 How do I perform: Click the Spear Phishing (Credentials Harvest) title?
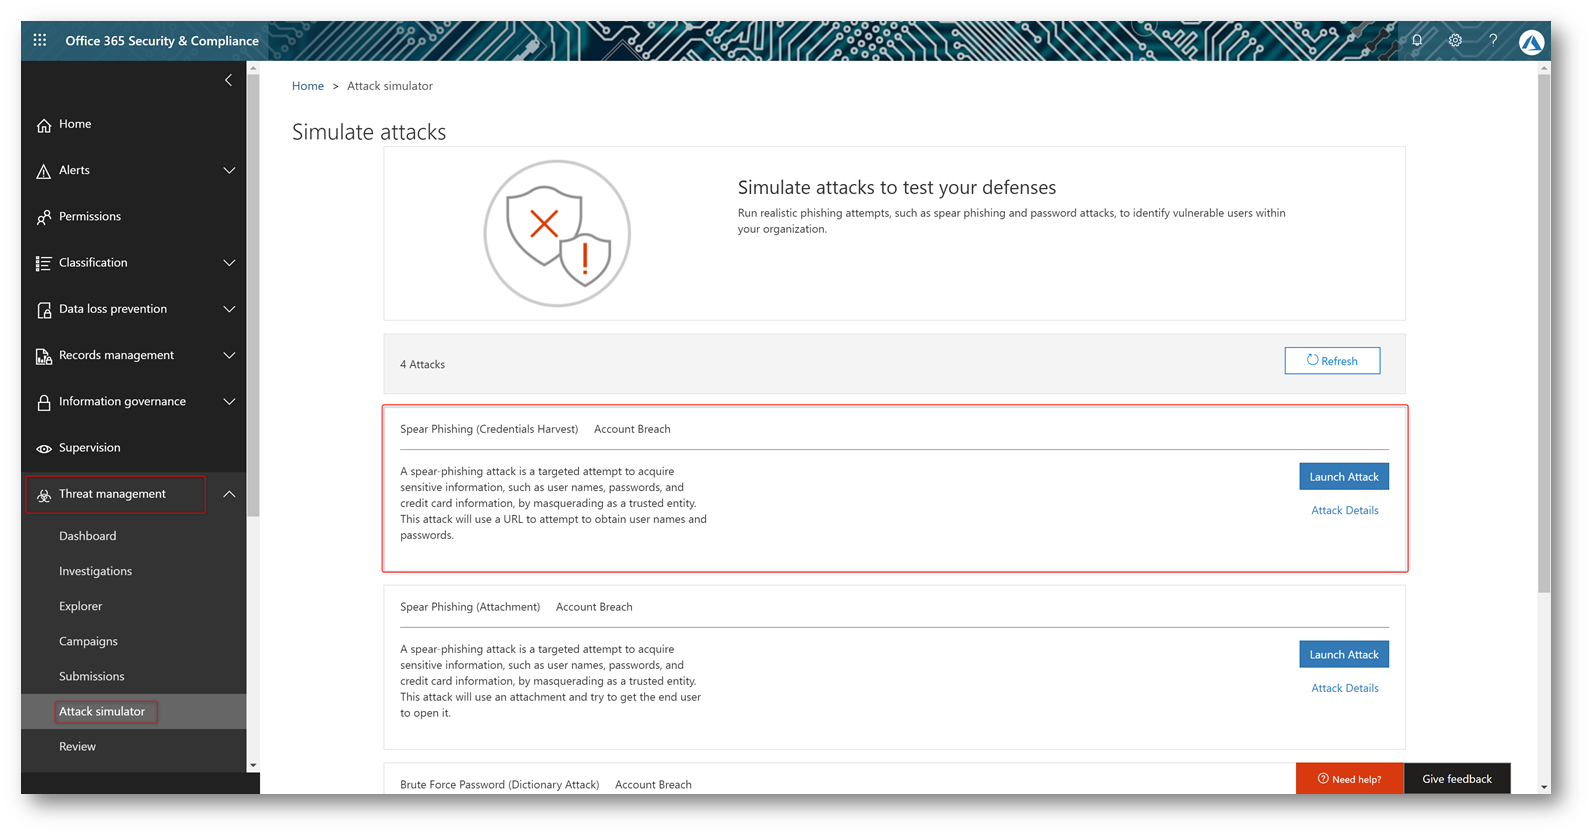click(x=489, y=429)
